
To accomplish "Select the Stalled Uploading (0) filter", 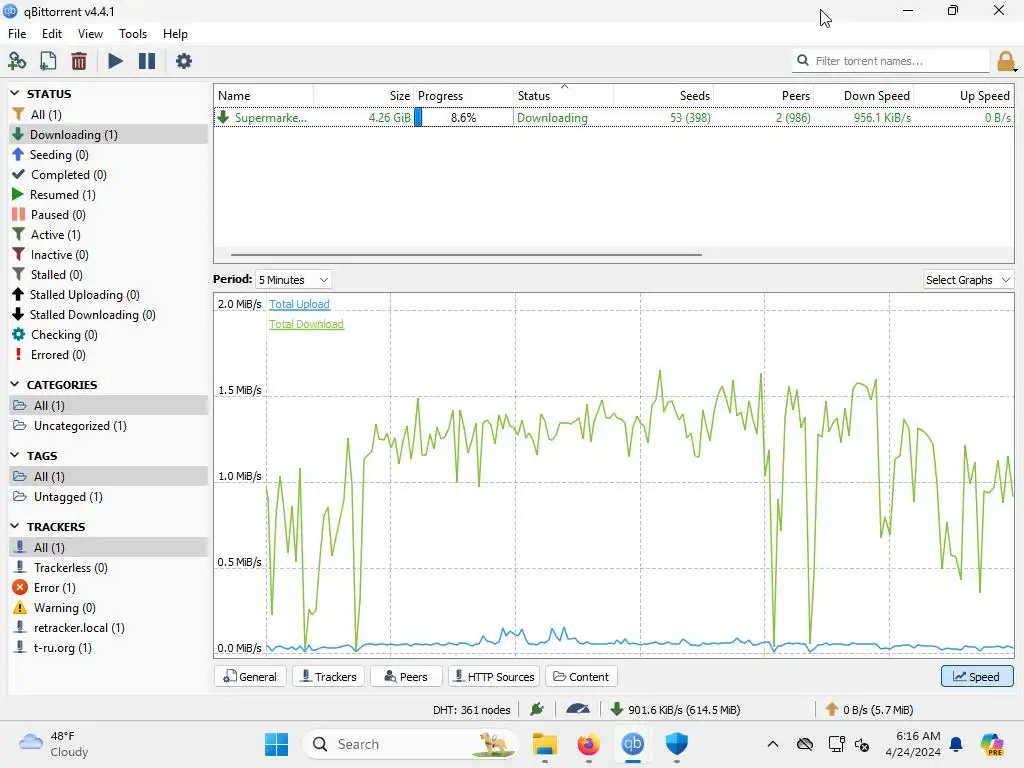I will click(x=108, y=295).
